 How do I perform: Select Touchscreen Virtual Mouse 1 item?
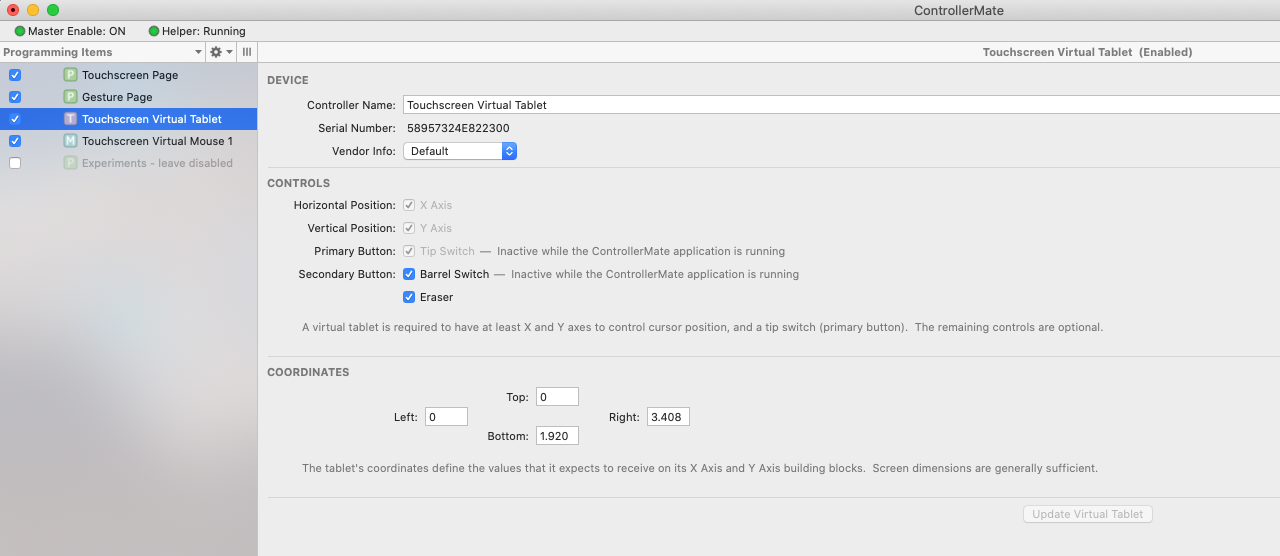(157, 141)
